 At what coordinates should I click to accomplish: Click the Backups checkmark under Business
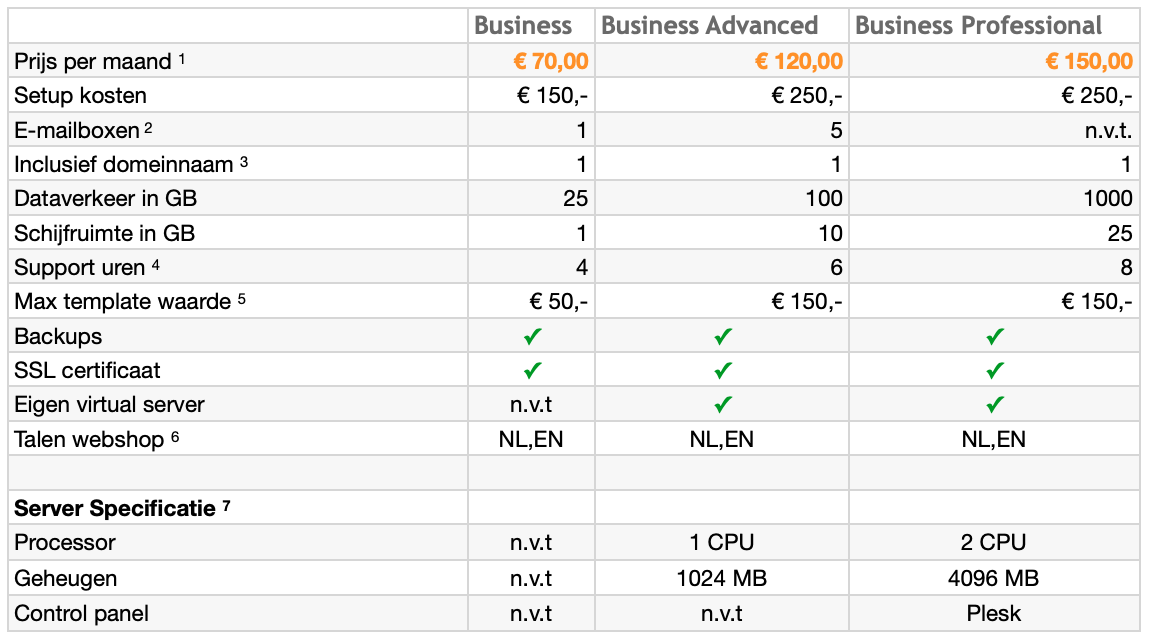tap(532, 337)
